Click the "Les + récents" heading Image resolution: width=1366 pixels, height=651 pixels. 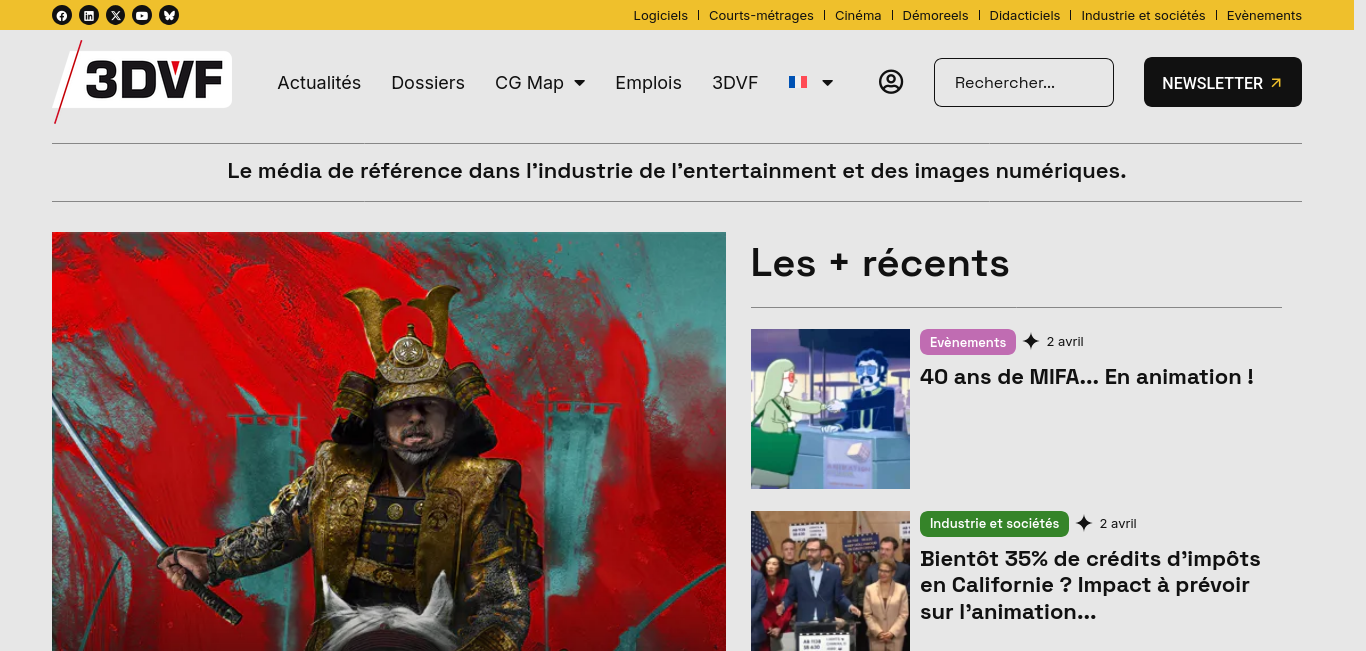[880, 263]
